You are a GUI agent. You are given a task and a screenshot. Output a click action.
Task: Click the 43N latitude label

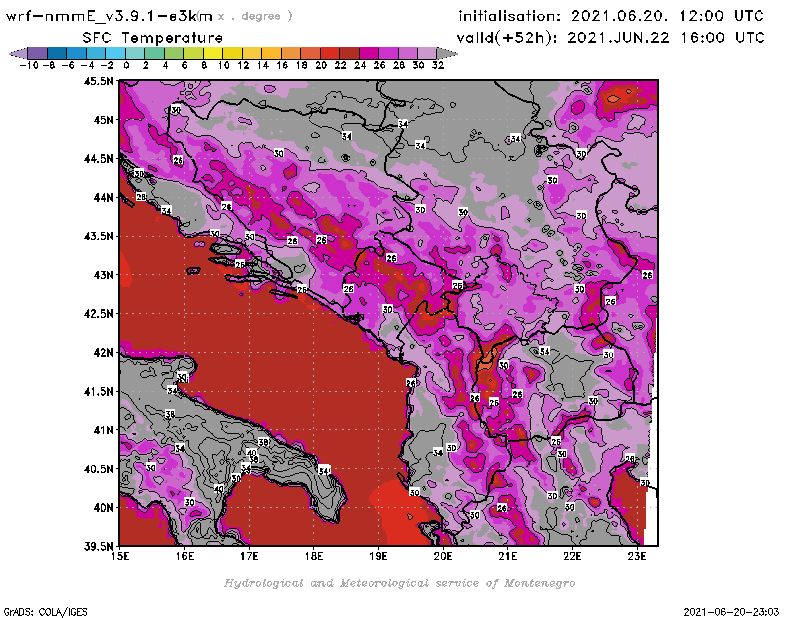pyautogui.click(x=103, y=275)
